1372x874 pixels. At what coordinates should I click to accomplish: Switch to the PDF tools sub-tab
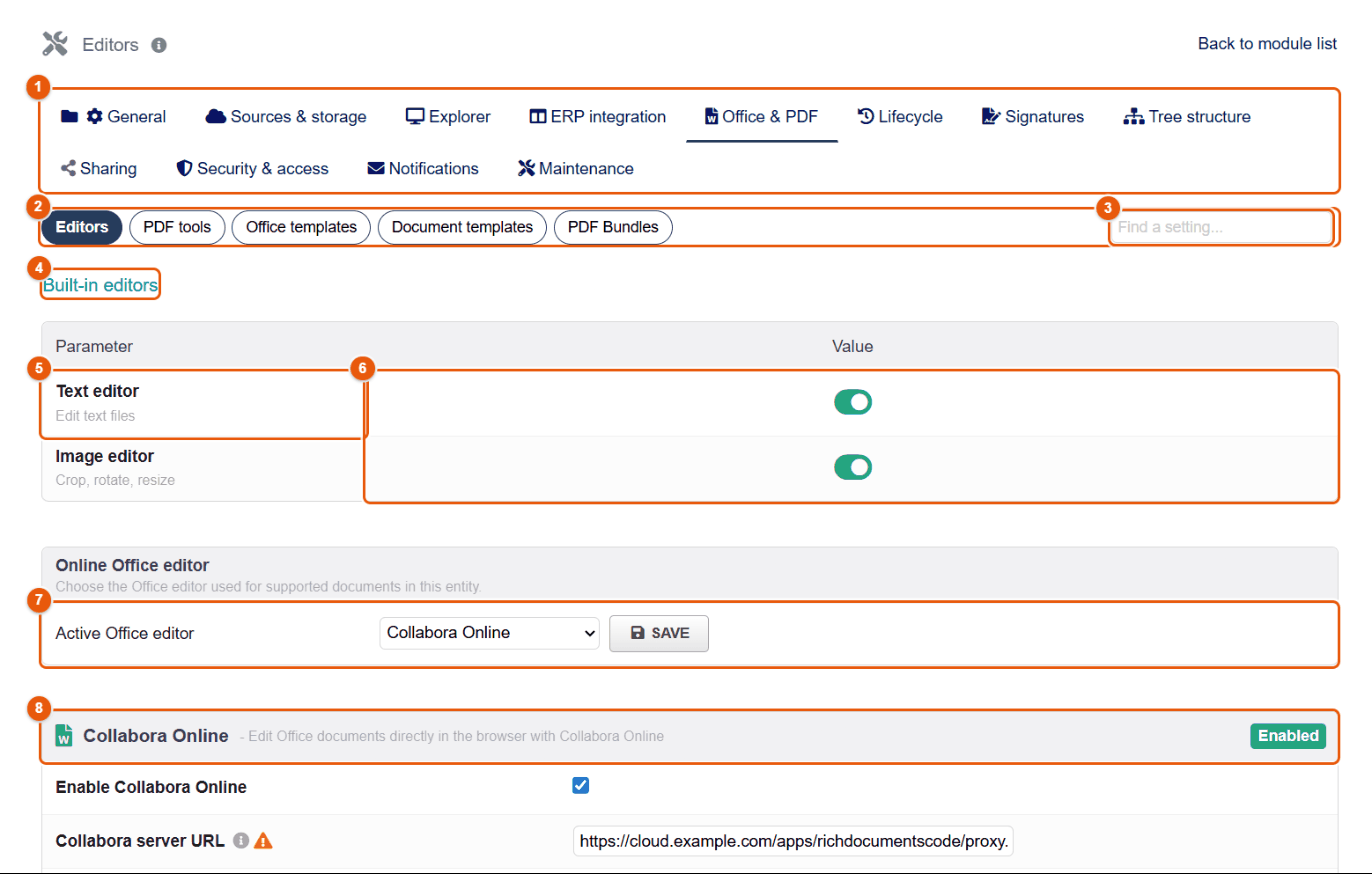click(177, 227)
